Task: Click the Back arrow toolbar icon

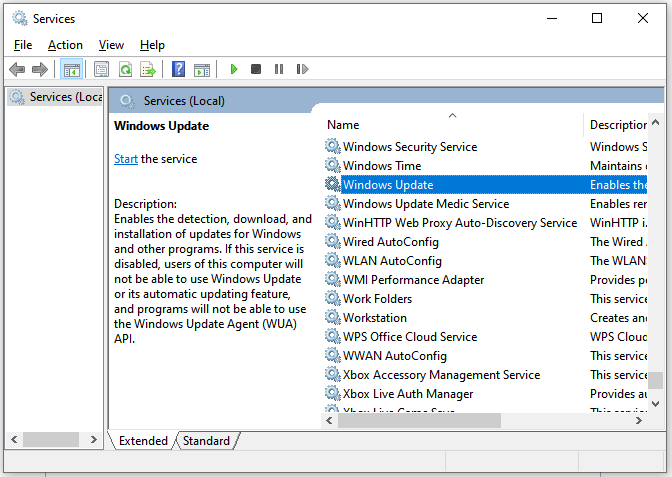Action: click(17, 69)
